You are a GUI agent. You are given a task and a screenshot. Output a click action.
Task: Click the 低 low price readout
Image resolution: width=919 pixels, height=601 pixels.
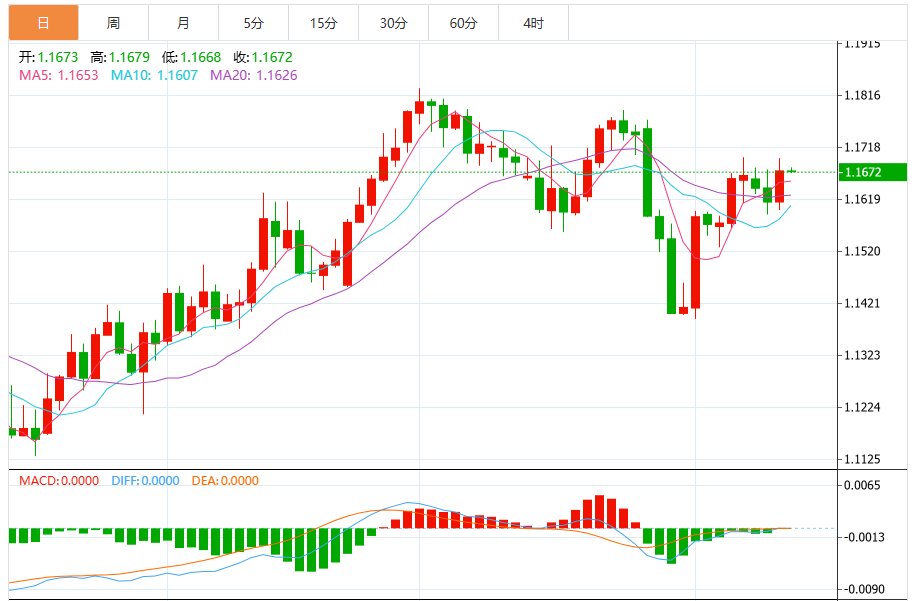191,57
